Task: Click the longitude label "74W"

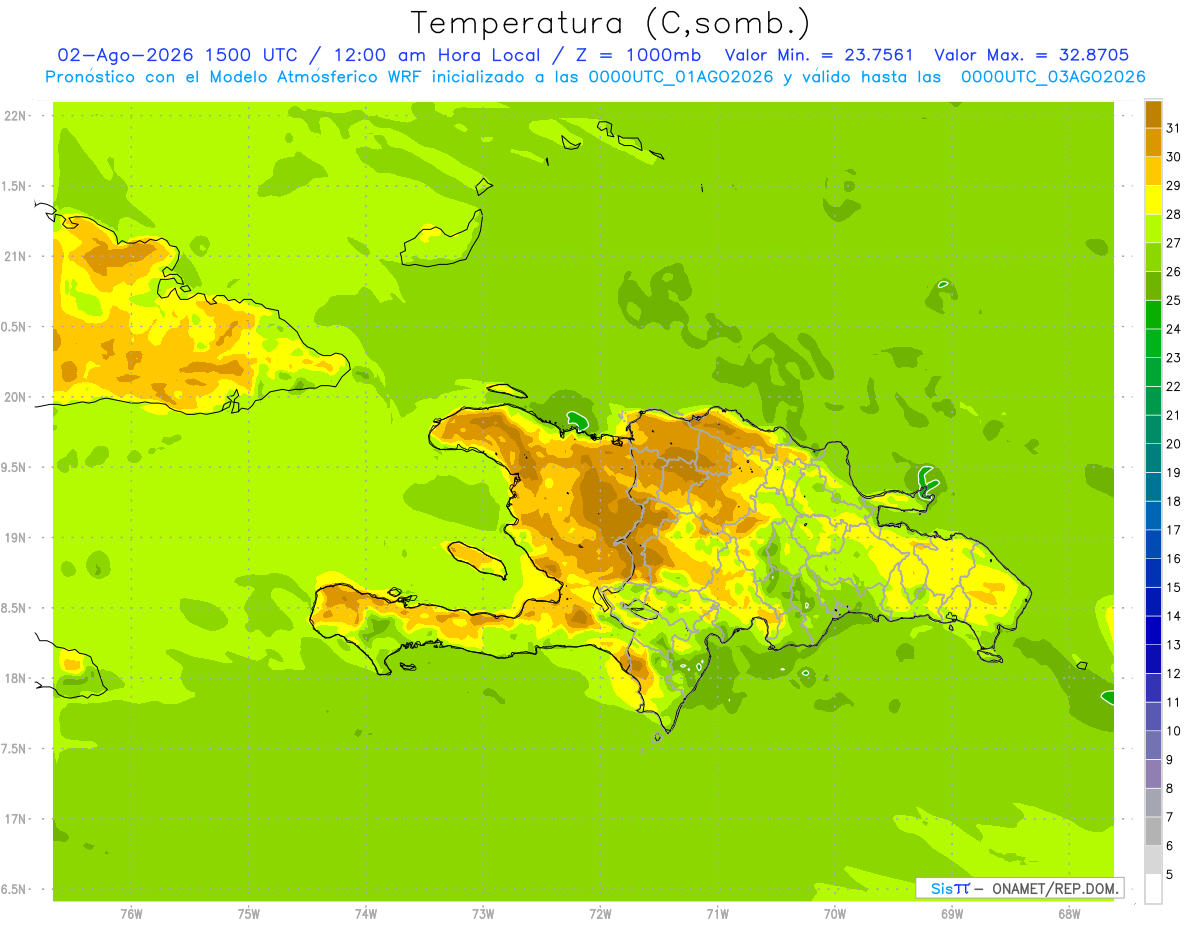Action: click(x=366, y=914)
